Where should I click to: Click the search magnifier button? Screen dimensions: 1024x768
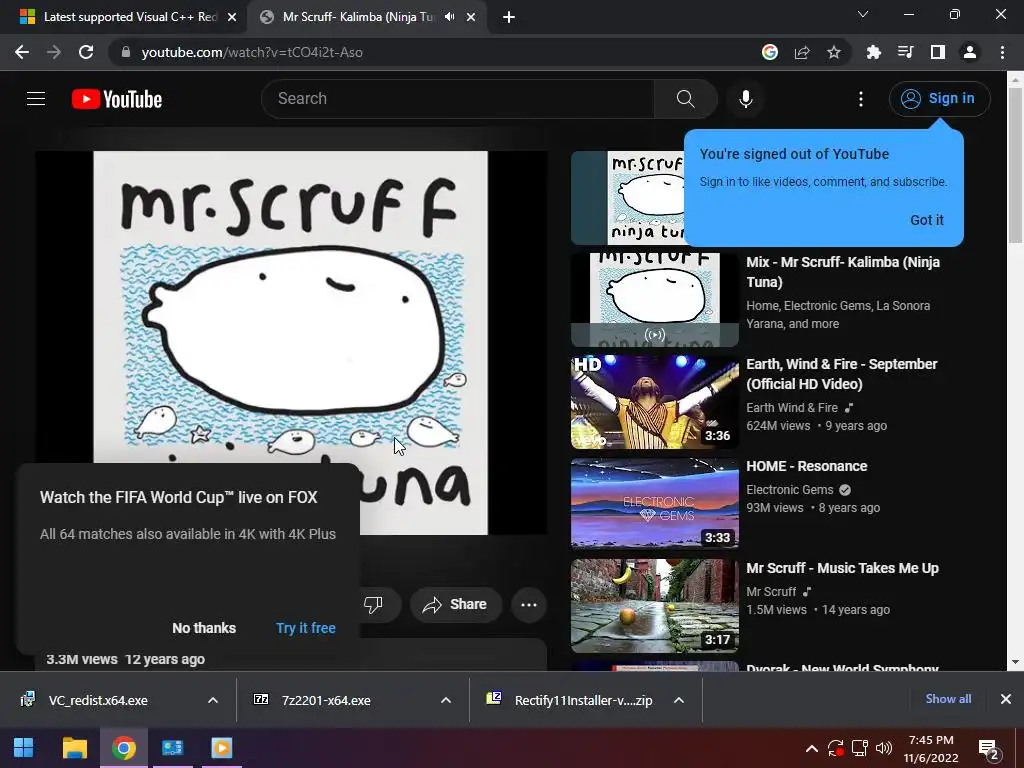(x=685, y=99)
